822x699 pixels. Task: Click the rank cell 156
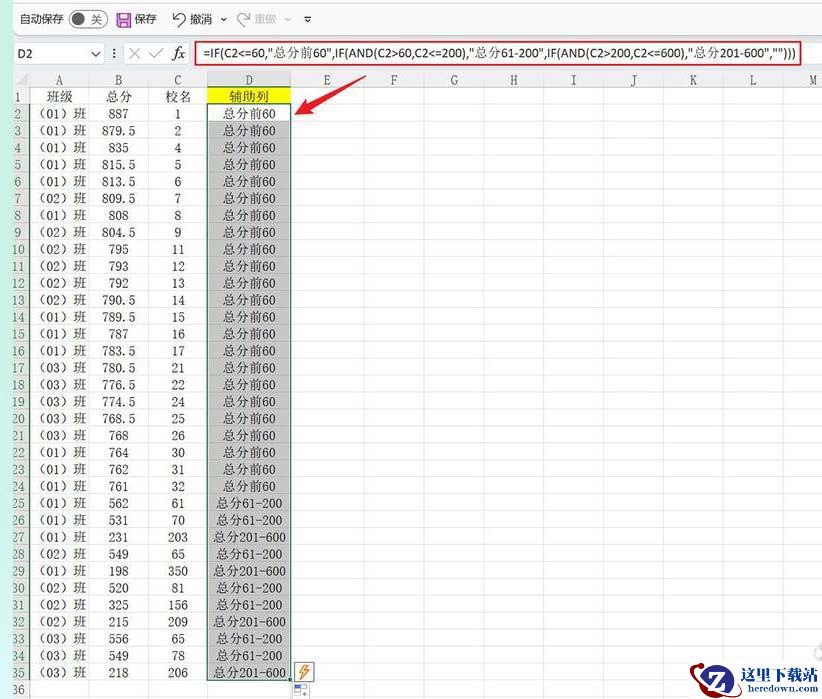pos(178,605)
